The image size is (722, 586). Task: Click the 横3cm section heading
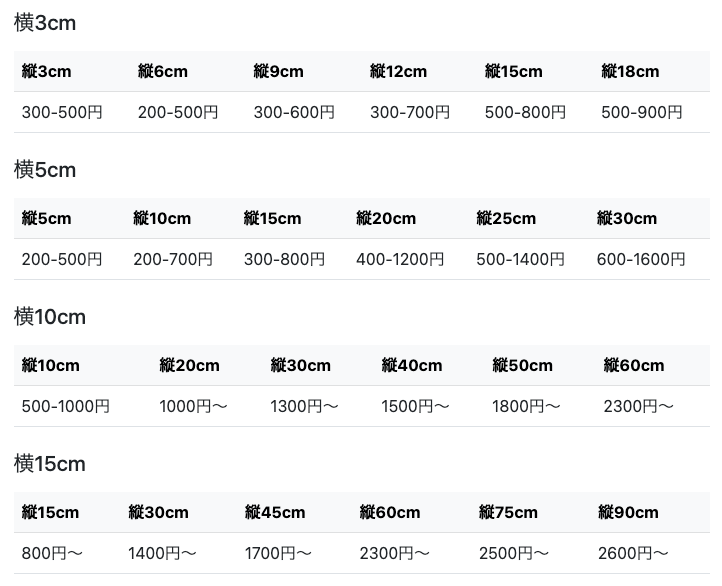[45, 23]
